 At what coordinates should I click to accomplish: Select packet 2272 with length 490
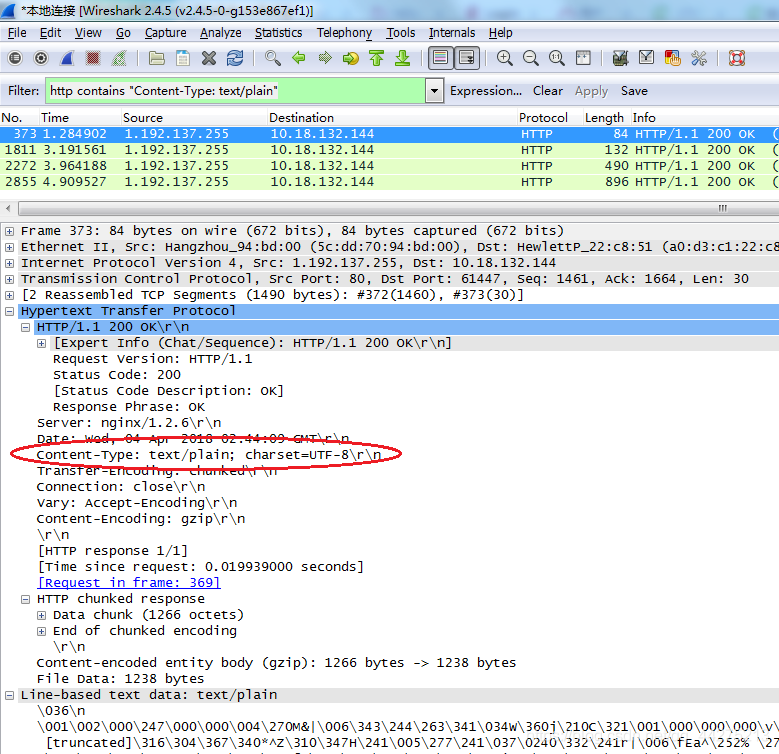point(390,166)
